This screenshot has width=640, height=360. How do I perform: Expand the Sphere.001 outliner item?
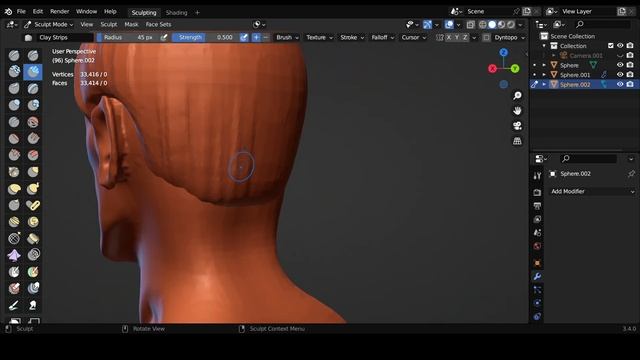[544, 75]
